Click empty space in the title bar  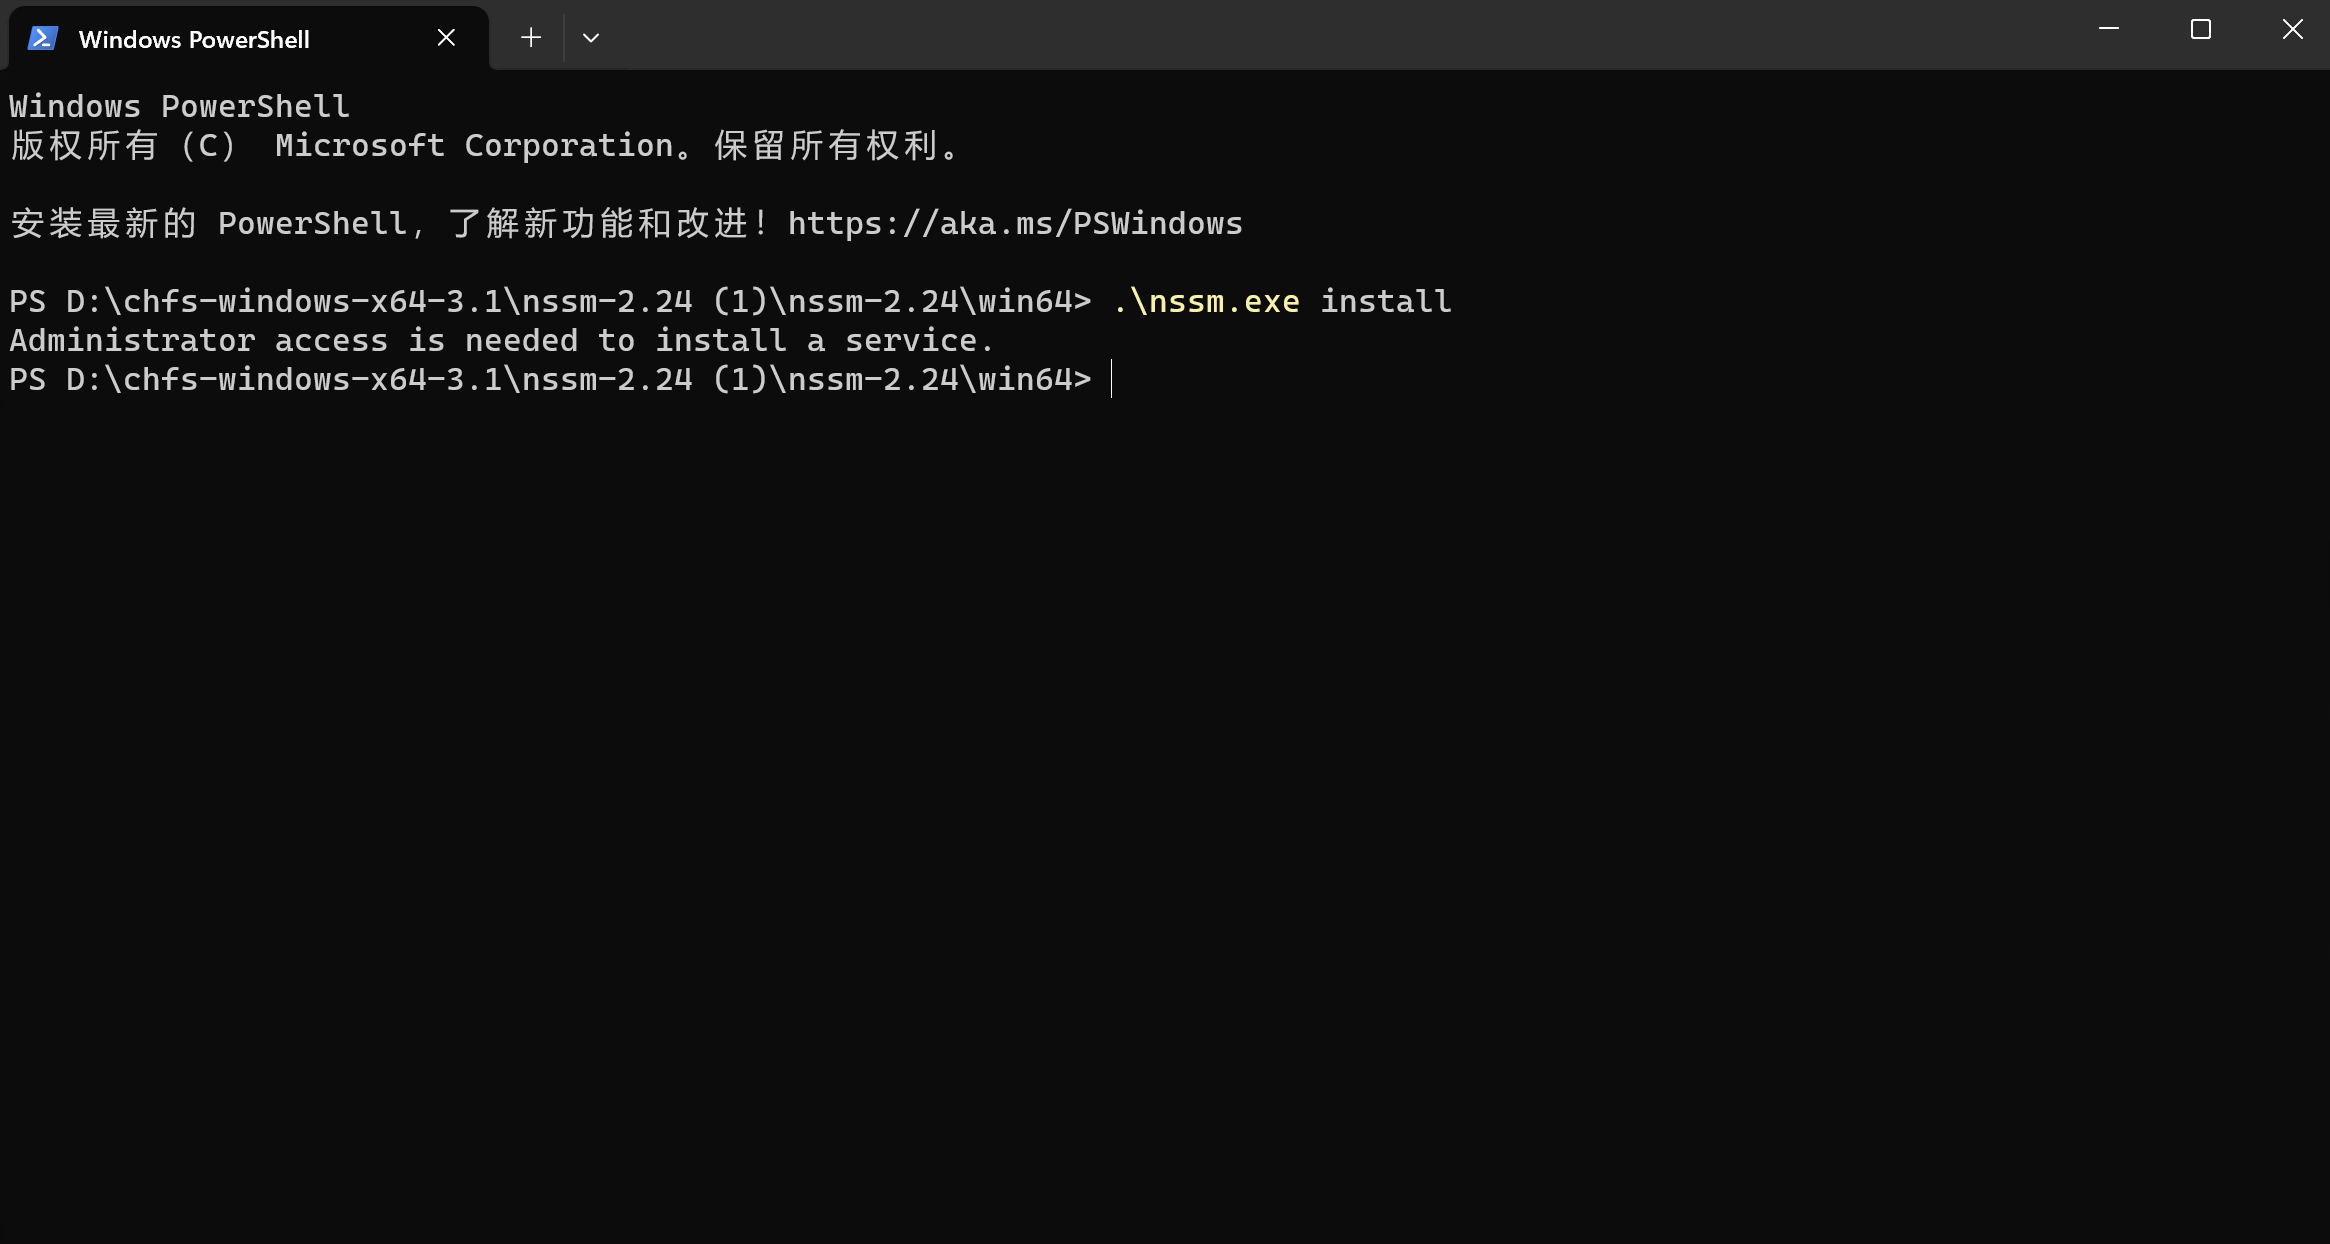(1400, 37)
